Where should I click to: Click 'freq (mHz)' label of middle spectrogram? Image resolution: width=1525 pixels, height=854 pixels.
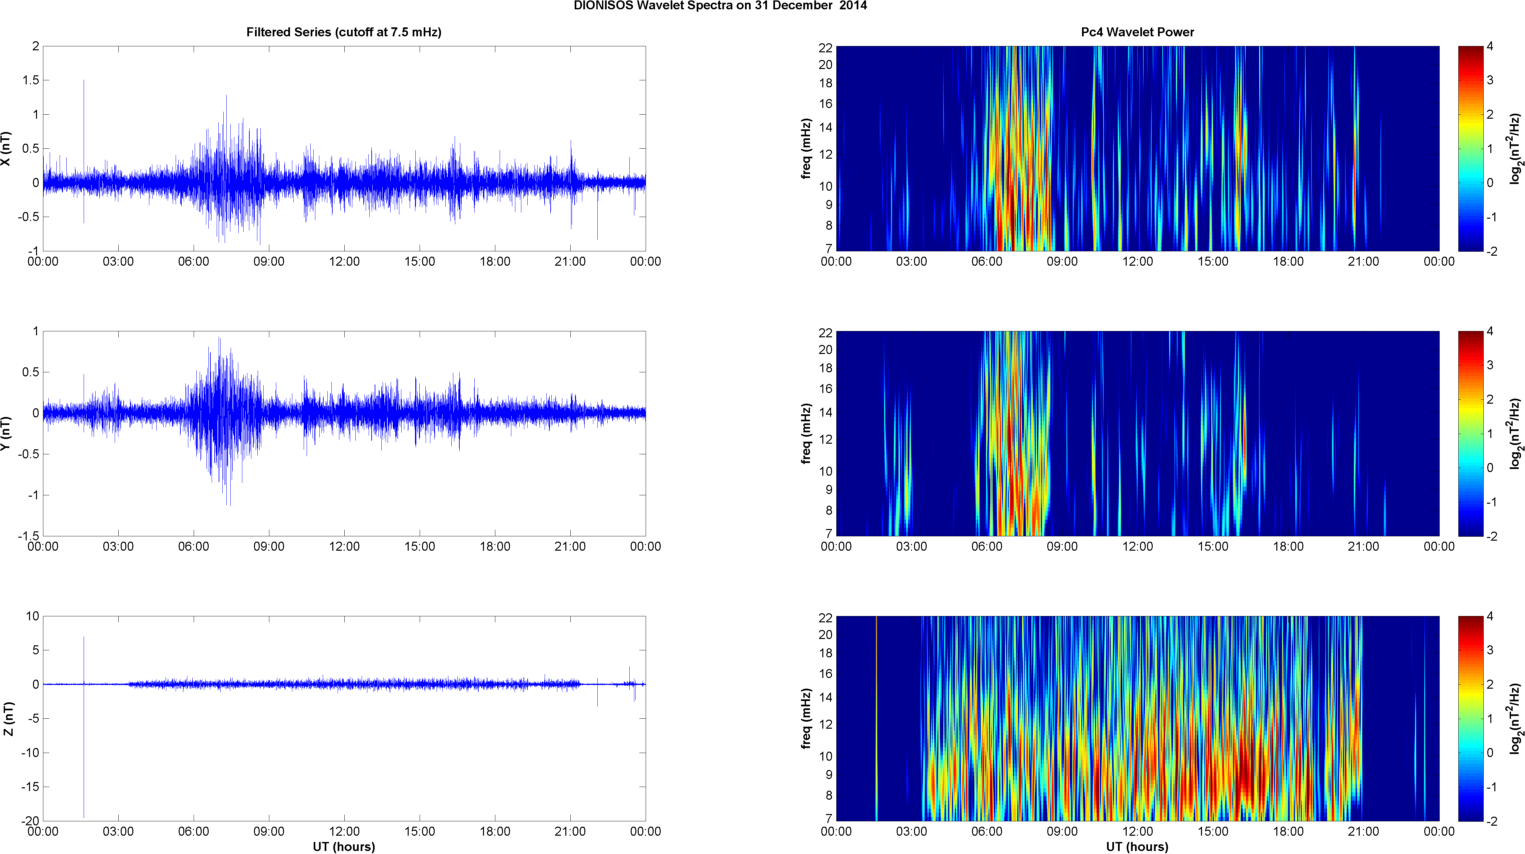point(806,434)
